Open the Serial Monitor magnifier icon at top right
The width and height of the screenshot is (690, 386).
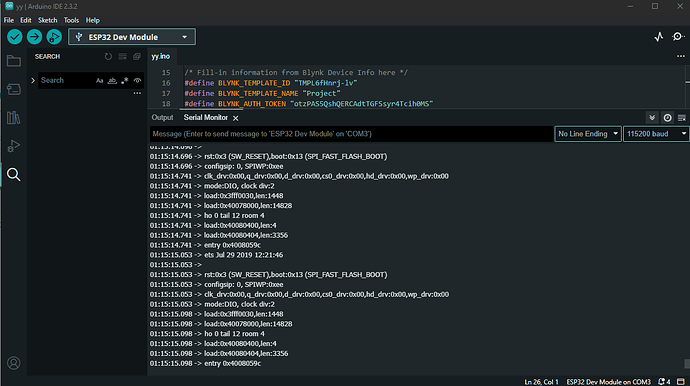click(x=678, y=37)
